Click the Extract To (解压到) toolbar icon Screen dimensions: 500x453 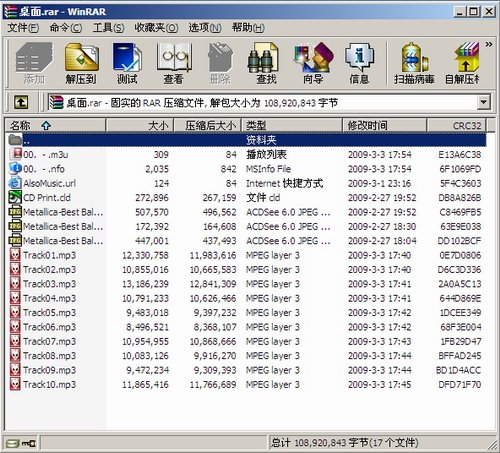[x=82, y=57]
